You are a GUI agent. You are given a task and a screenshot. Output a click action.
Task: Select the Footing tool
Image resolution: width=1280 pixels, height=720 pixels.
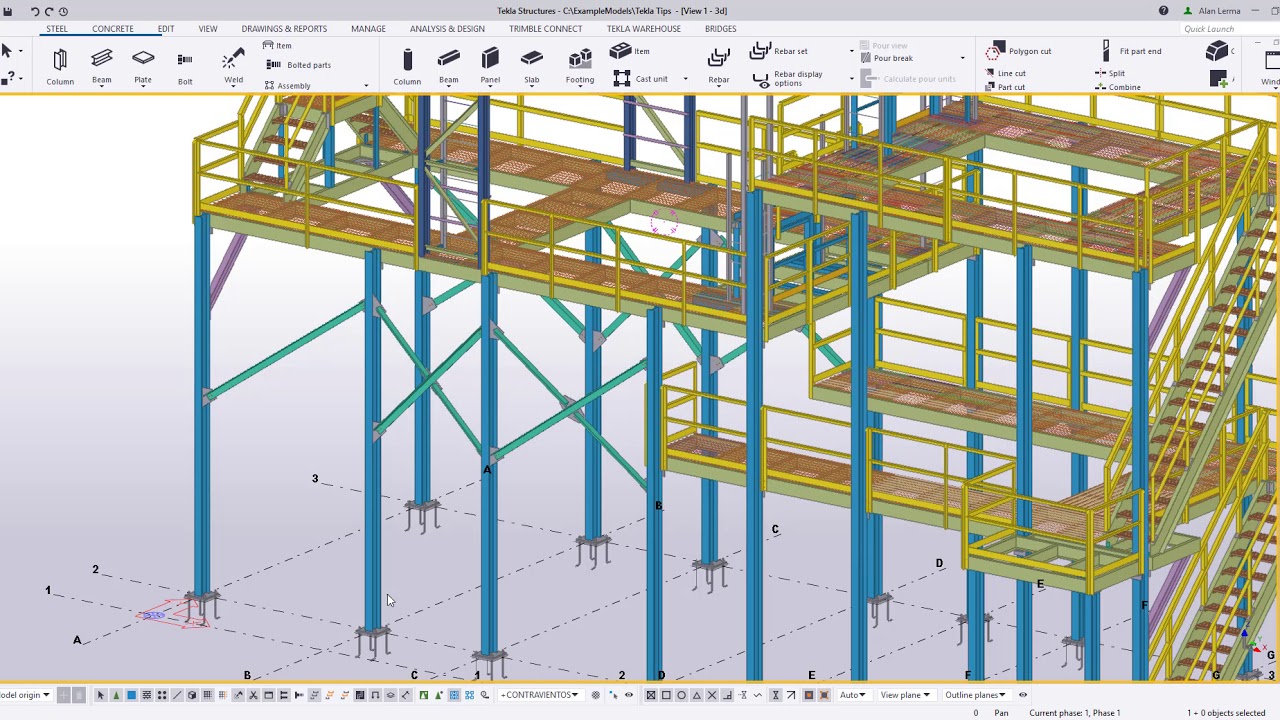coord(580,67)
